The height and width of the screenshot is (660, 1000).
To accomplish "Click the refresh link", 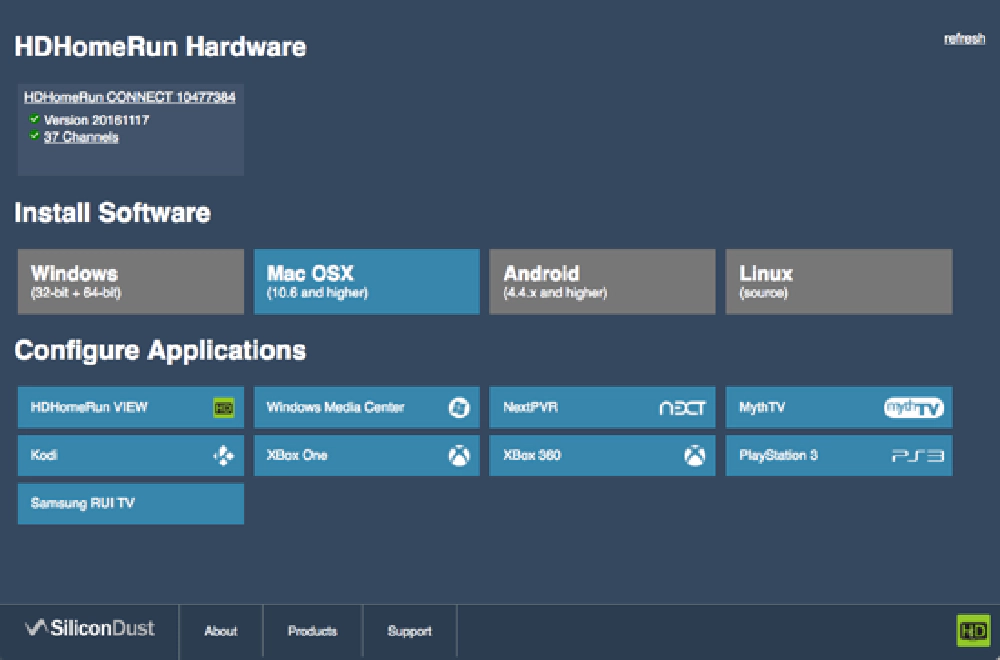I will tap(964, 39).
